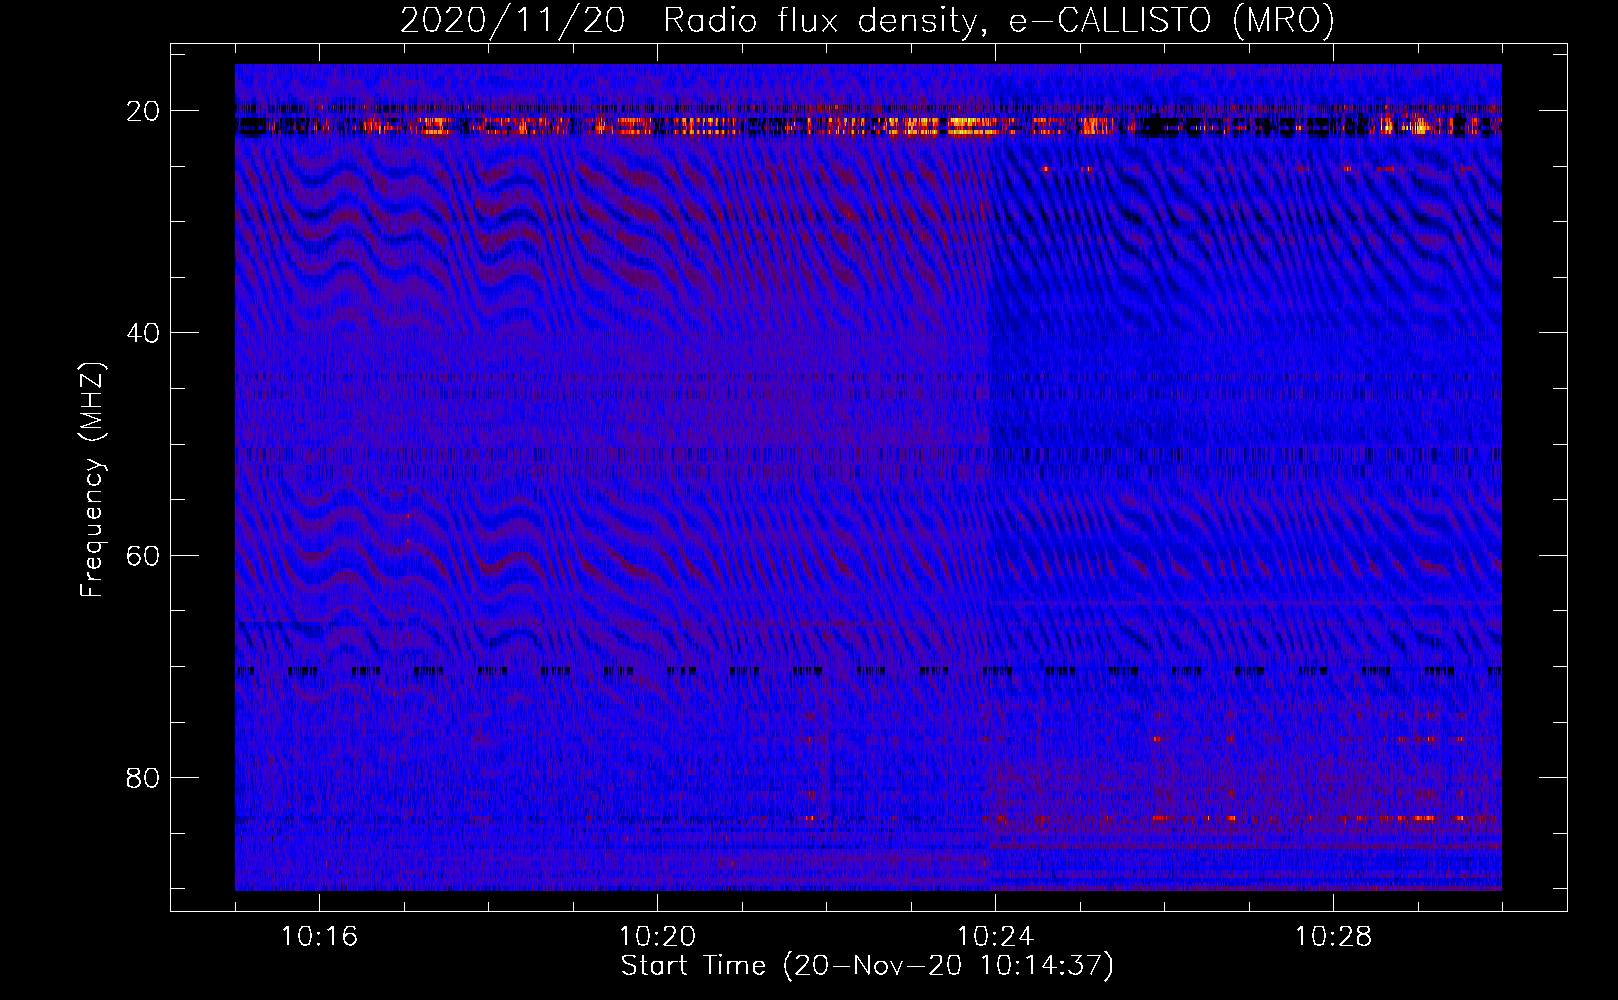
Task: Click the 10:16 time tick label
Action: (319, 937)
